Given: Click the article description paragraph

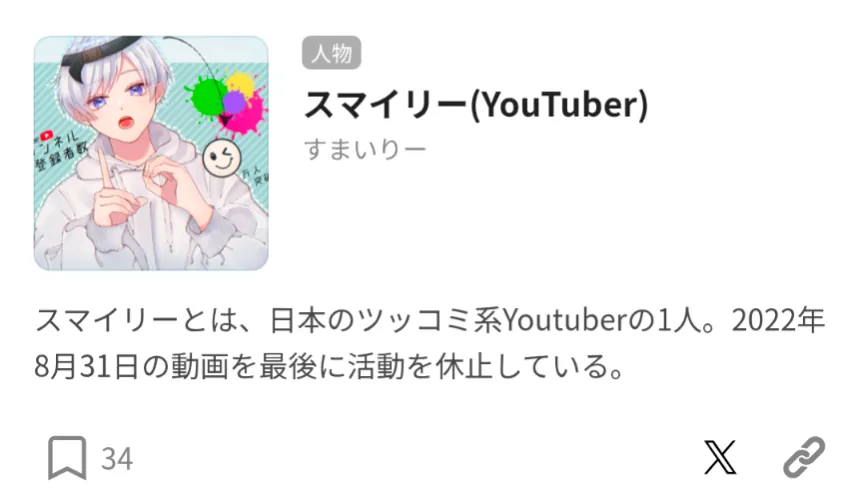Looking at the screenshot, I should 429,343.
